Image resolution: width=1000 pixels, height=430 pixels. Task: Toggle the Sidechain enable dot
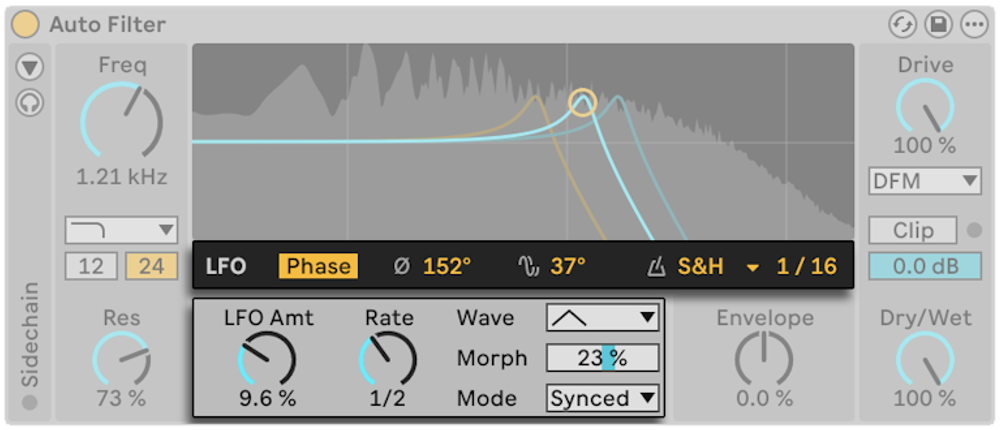coord(30,403)
